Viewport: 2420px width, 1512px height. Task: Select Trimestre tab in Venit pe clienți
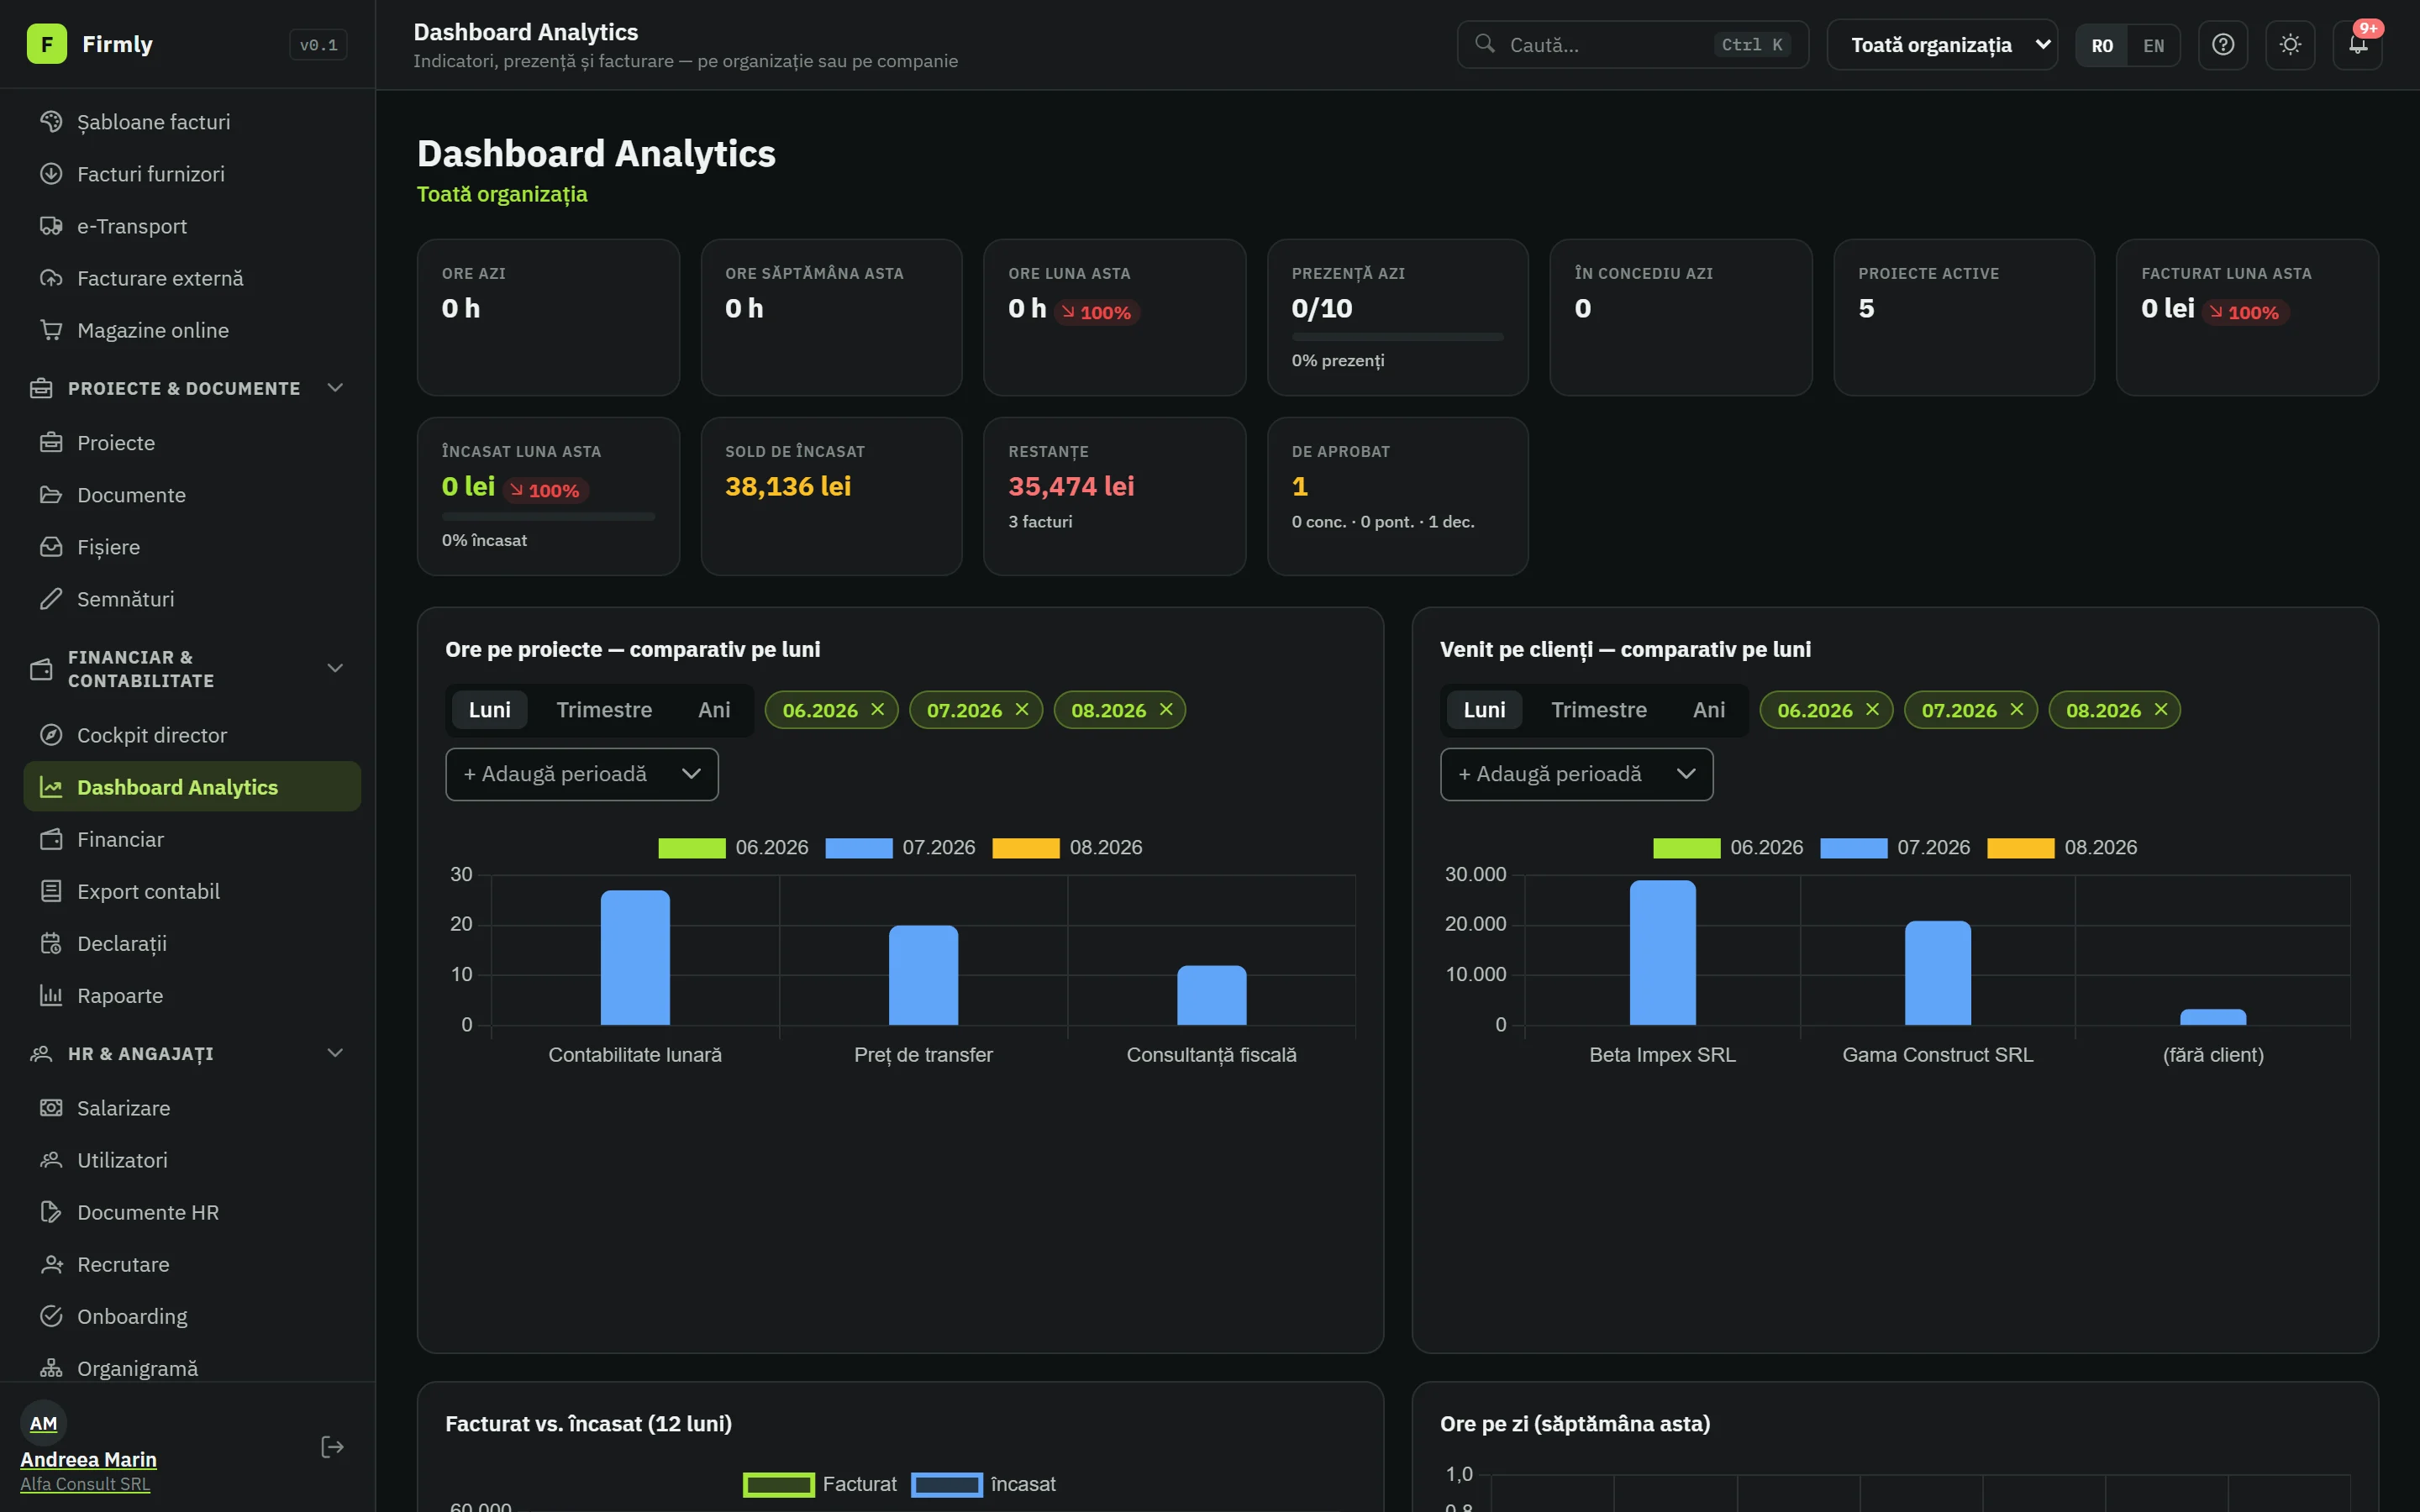(x=1598, y=710)
